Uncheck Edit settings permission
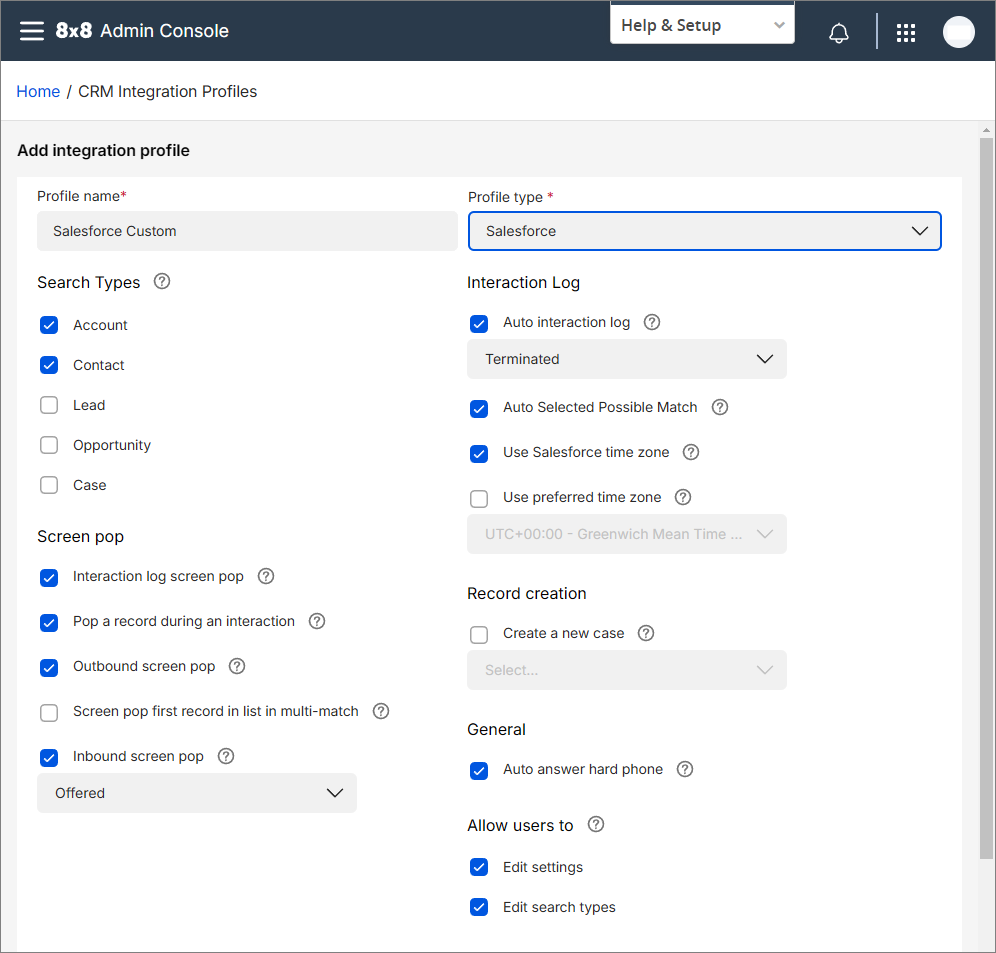 pyautogui.click(x=479, y=867)
